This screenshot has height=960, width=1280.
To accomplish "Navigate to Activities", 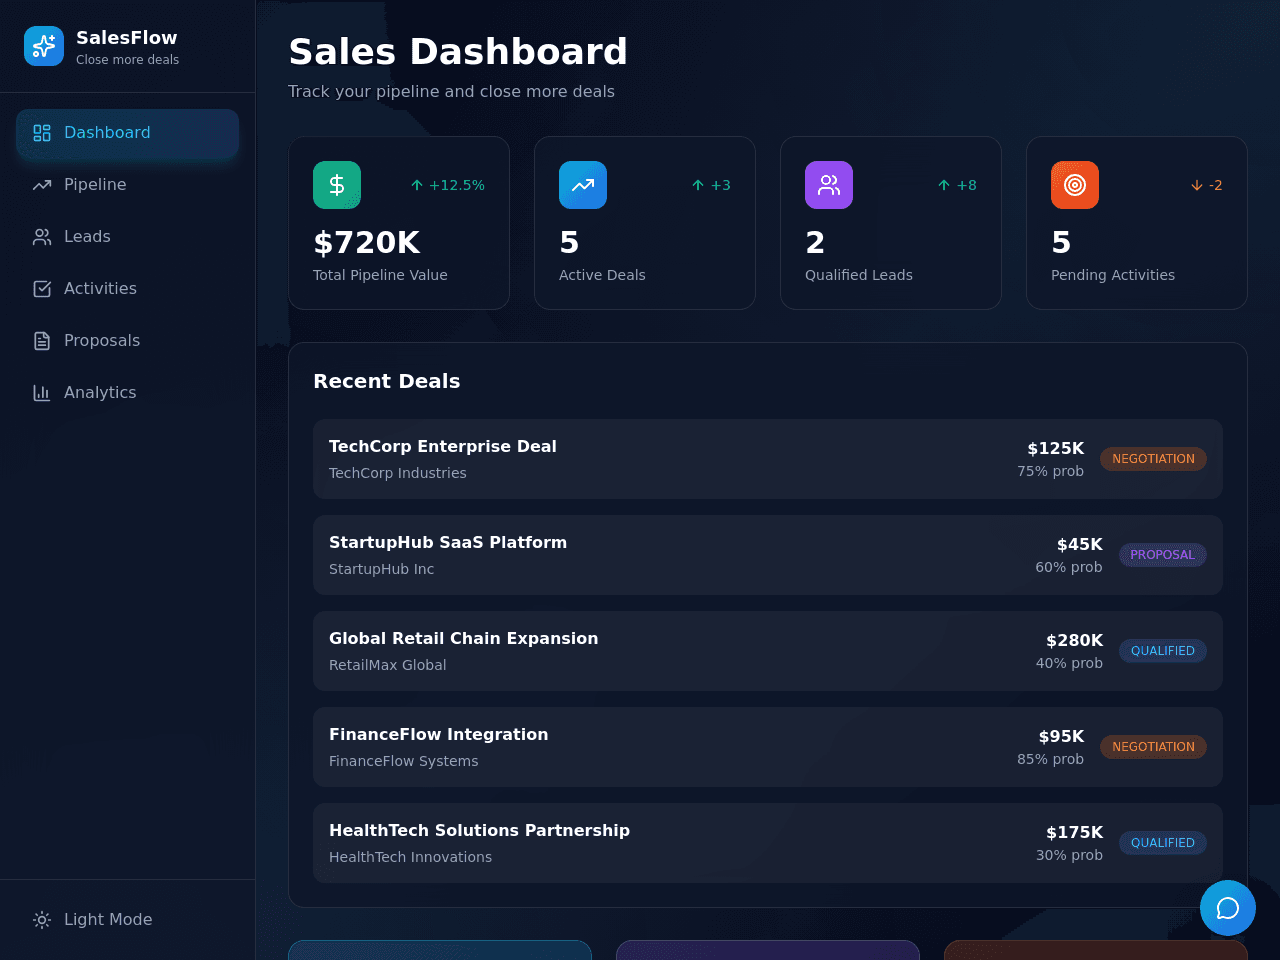I will [127, 289].
